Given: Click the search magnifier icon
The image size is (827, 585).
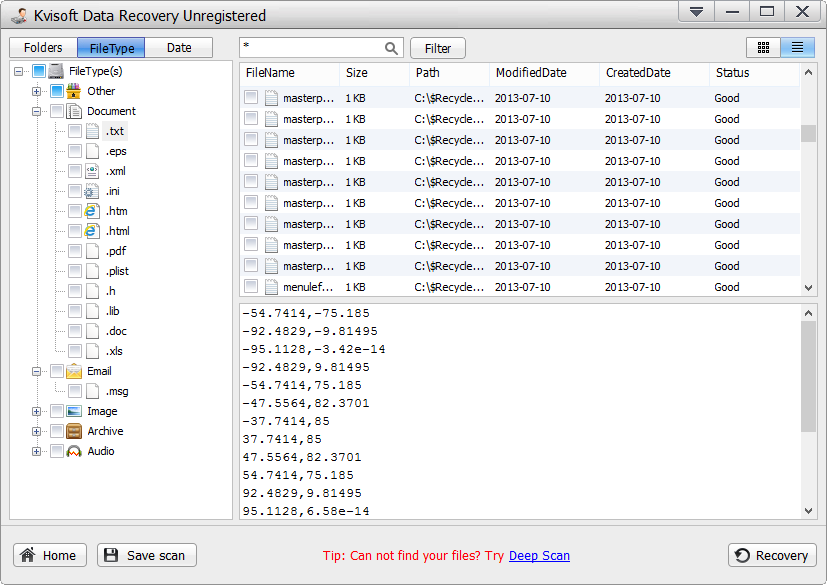Looking at the screenshot, I should pos(391,49).
